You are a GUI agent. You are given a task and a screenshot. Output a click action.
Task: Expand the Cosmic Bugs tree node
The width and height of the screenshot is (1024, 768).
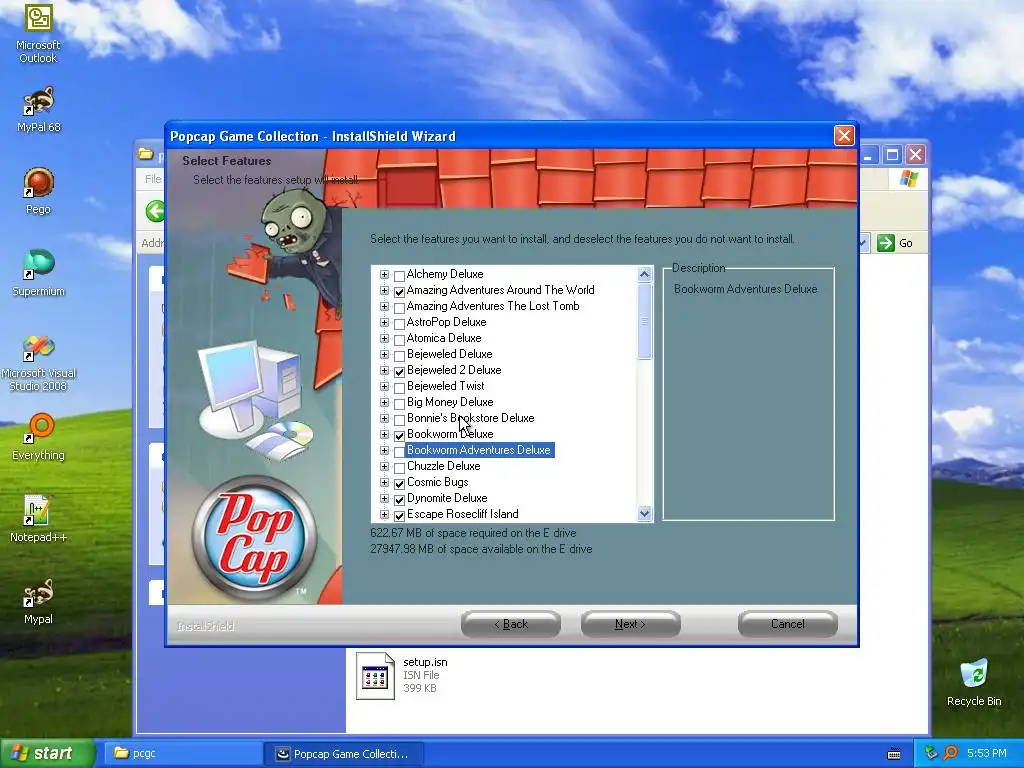384,482
